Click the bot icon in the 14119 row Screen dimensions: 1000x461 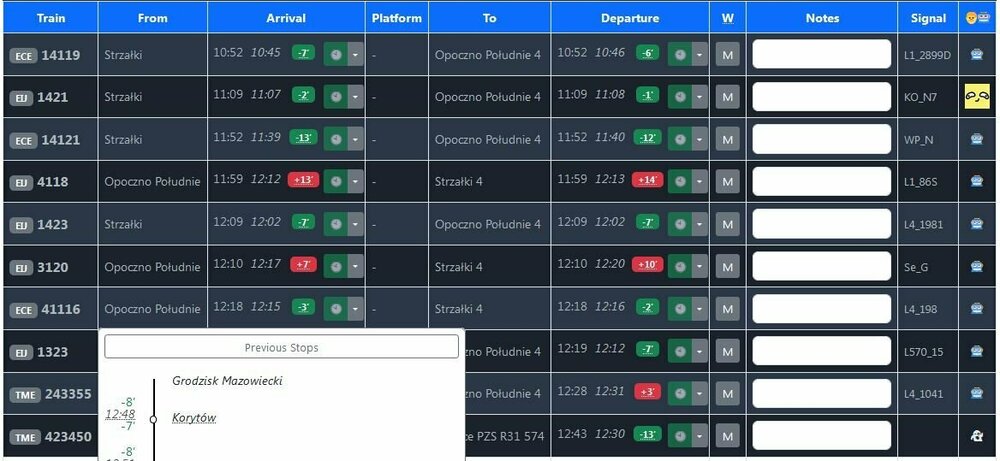coord(976,55)
